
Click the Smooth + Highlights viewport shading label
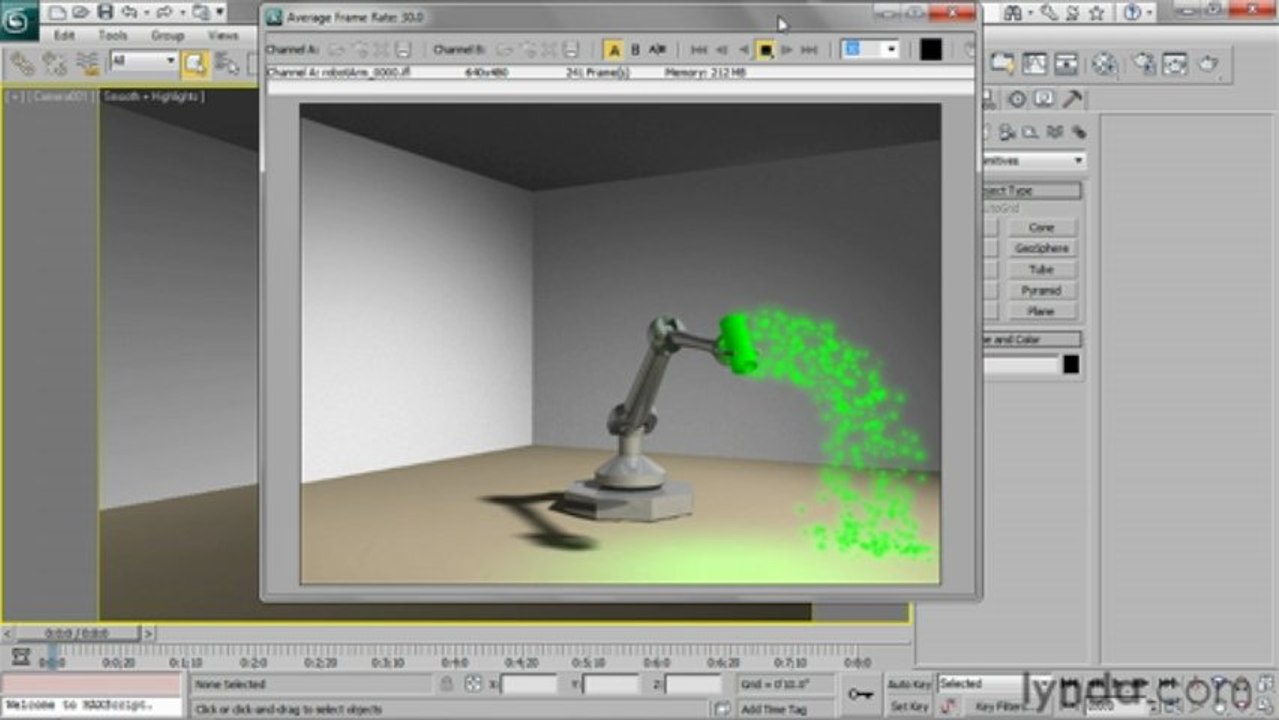pos(153,96)
